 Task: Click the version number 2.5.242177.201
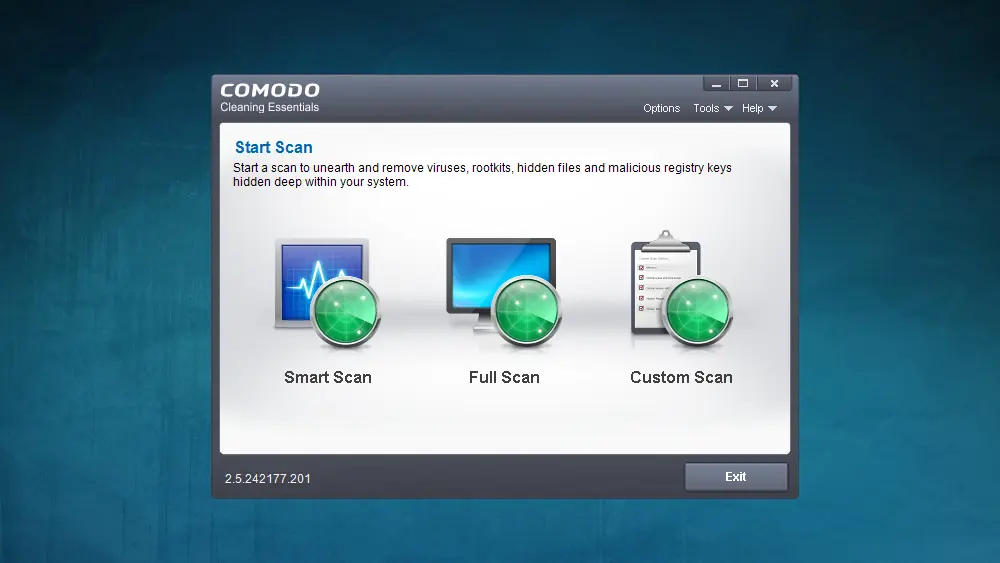(267, 479)
